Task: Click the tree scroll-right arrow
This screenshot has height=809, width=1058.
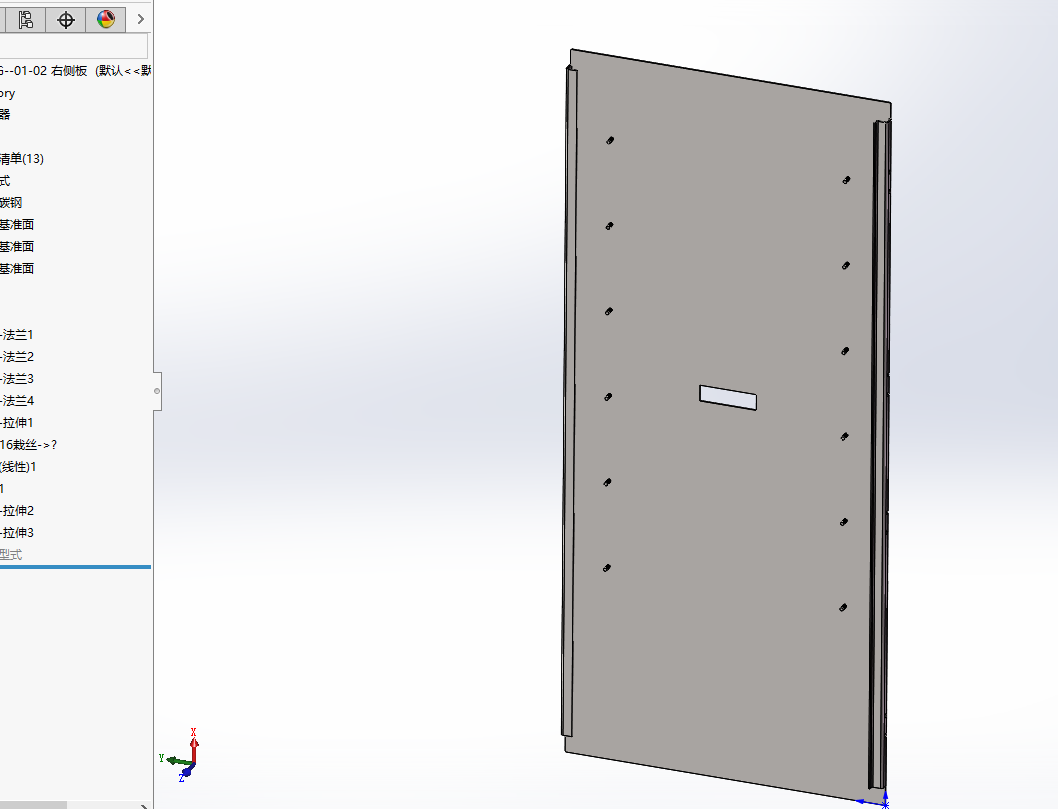Action: point(143,806)
